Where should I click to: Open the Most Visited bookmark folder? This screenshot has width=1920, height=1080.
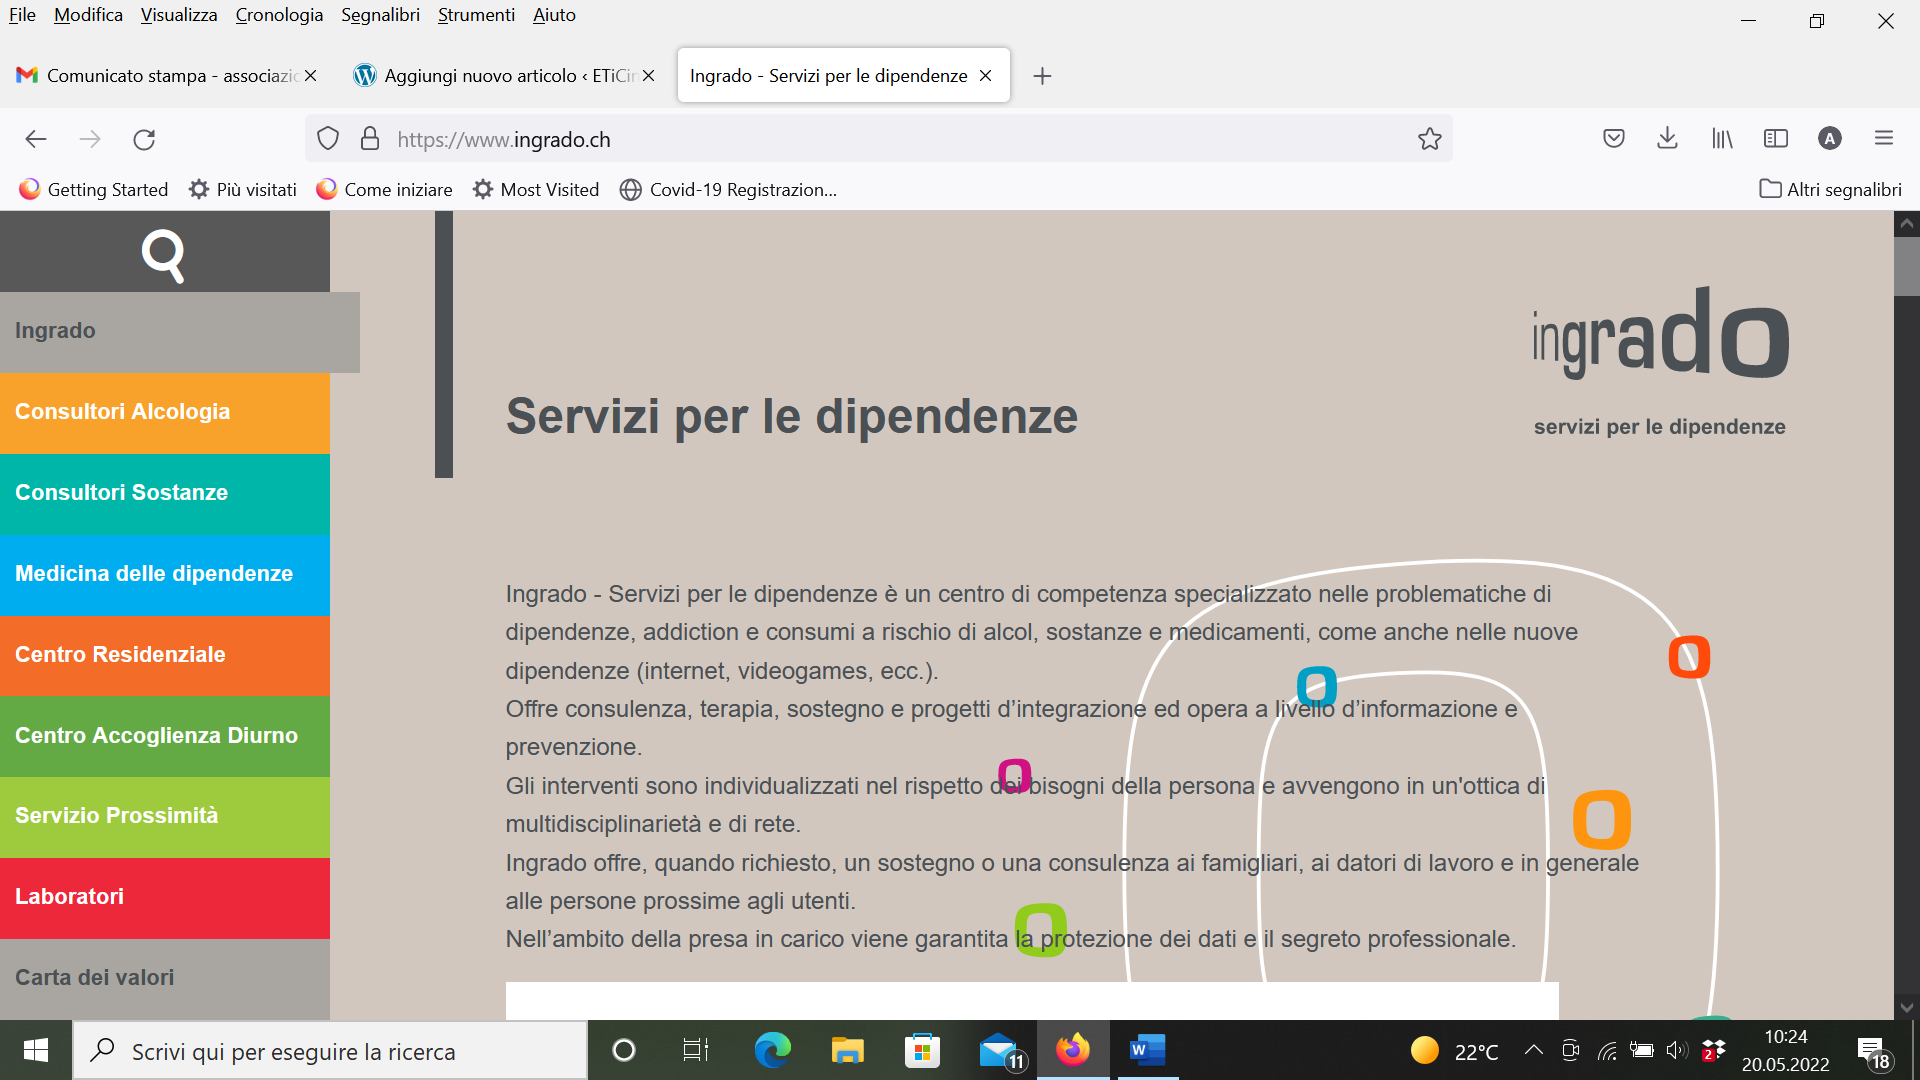(536, 190)
